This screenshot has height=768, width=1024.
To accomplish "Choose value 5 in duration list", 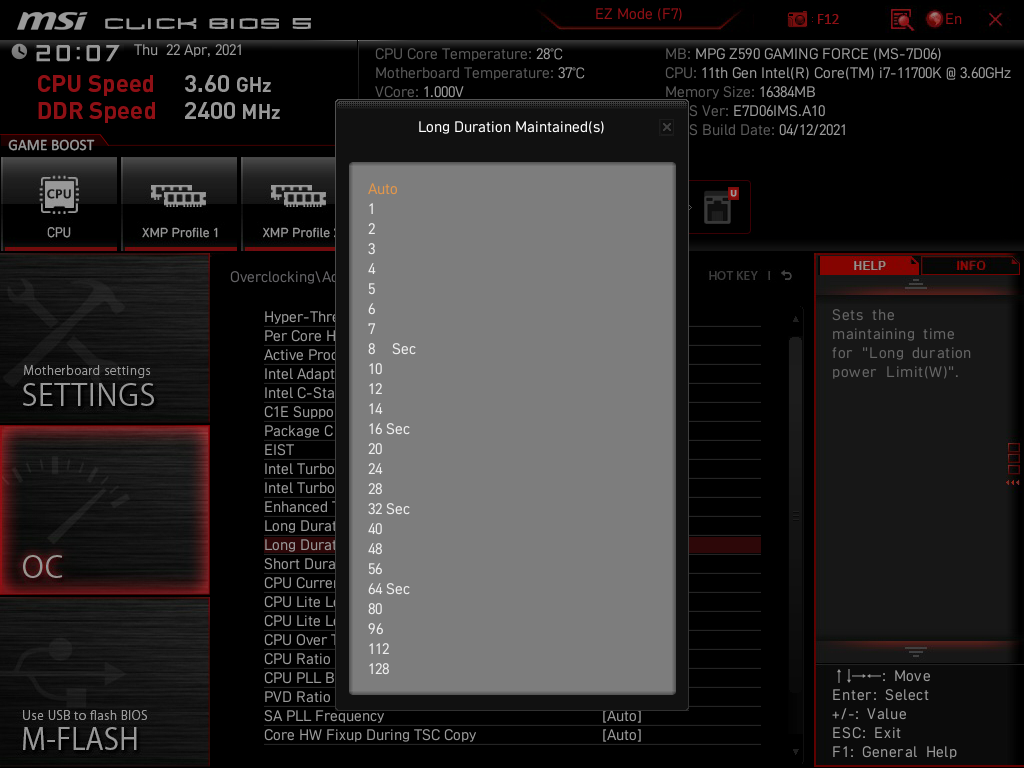I will coord(372,289).
